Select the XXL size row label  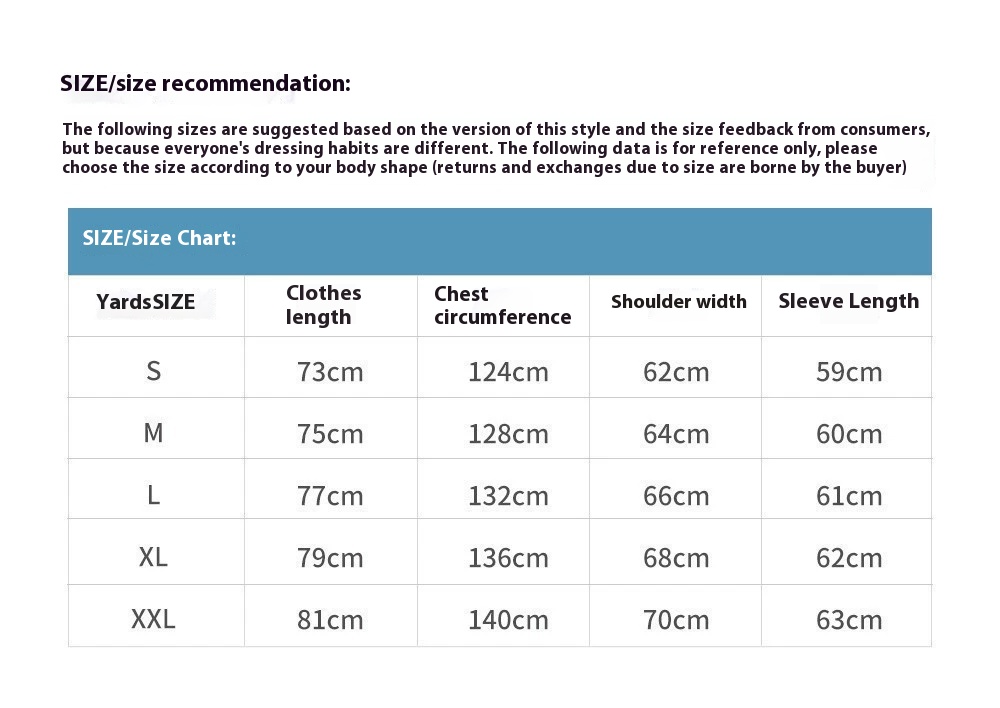[153, 620]
